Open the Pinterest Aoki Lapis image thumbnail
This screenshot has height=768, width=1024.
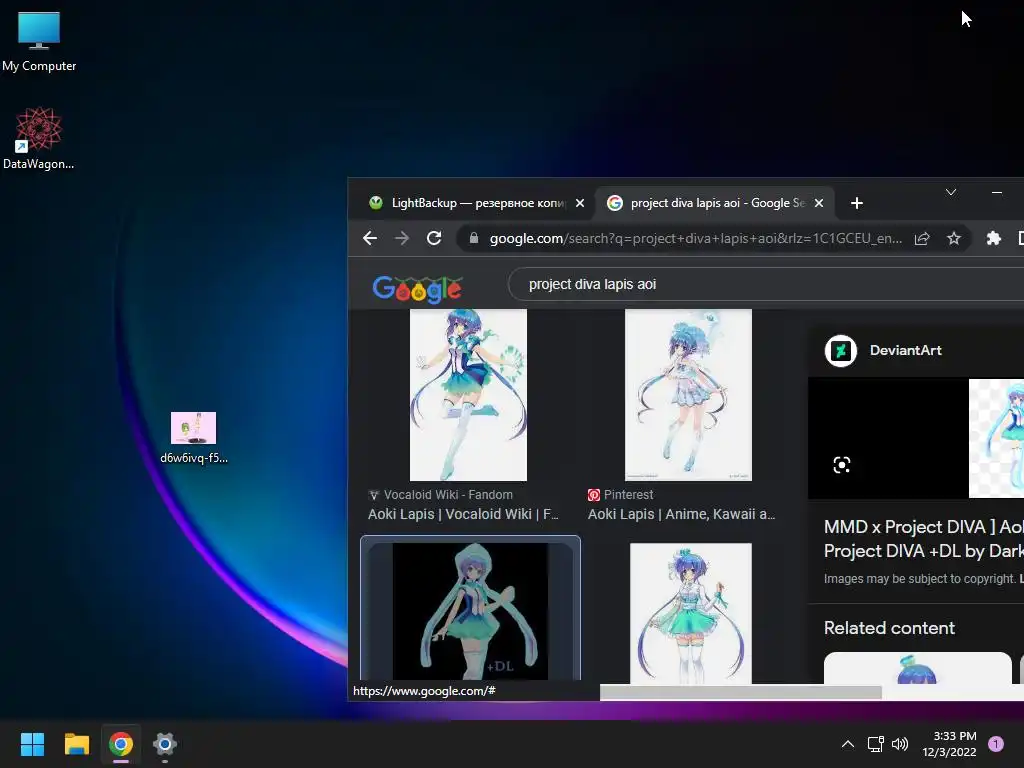click(x=688, y=395)
